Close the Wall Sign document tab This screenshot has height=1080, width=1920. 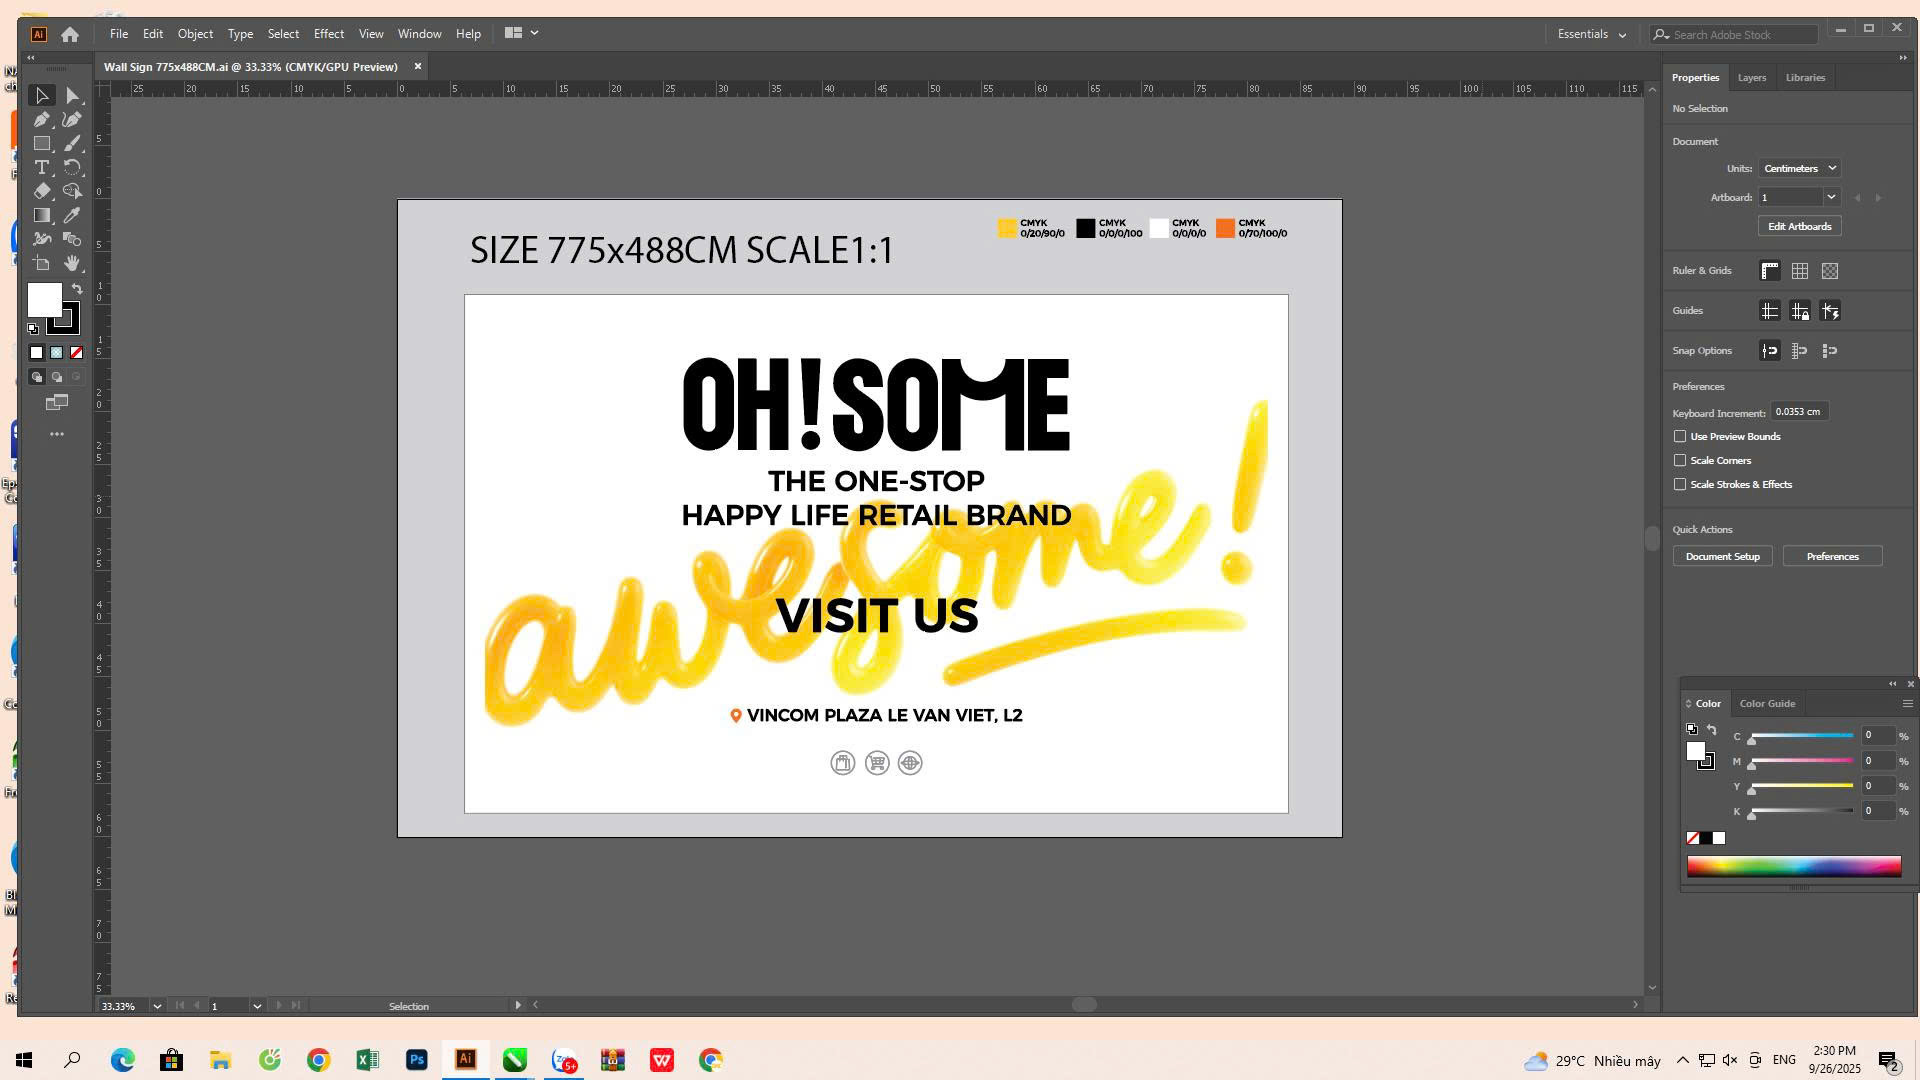(418, 67)
